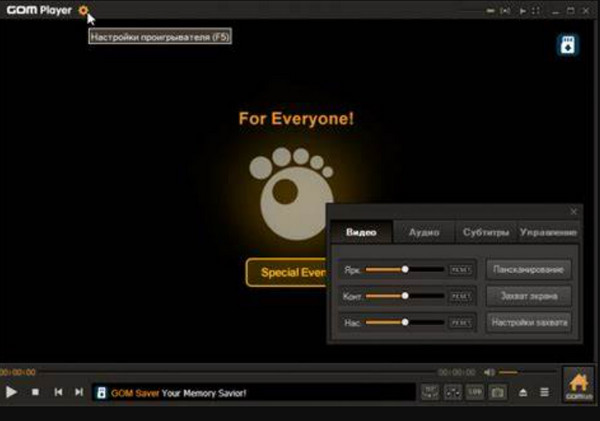Skip to the previous track
600x421 pixels.
pos(58,392)
